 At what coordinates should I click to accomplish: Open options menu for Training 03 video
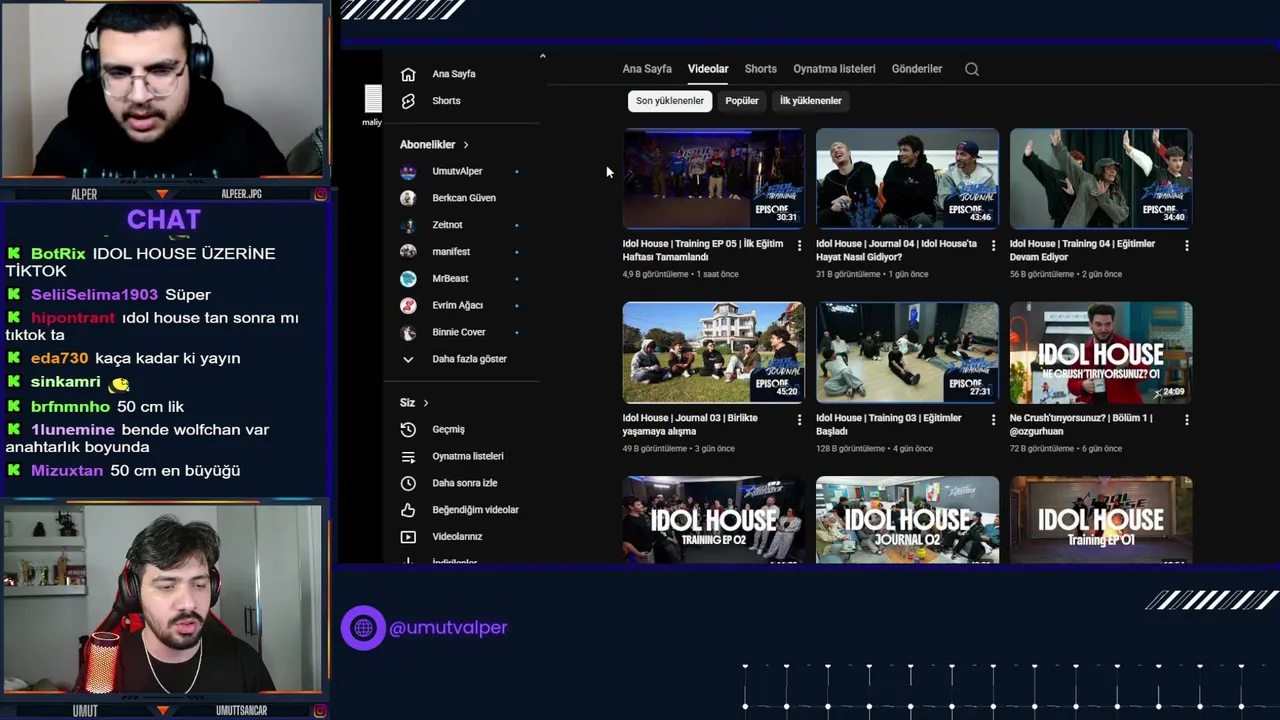[993, 420]
